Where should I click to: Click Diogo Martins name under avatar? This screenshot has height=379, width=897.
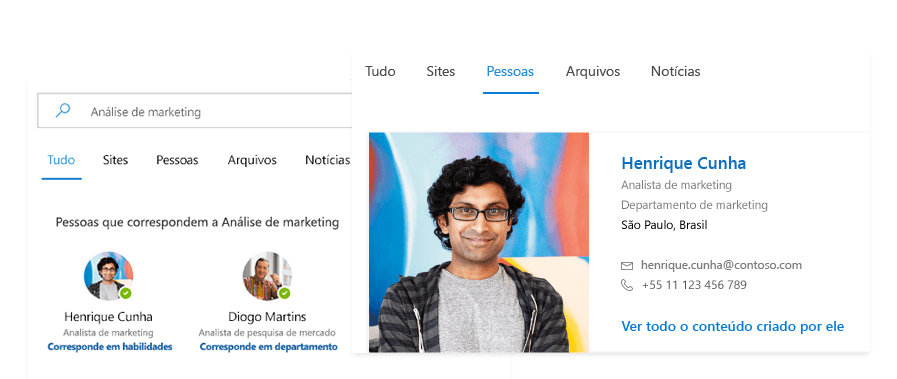267,317
